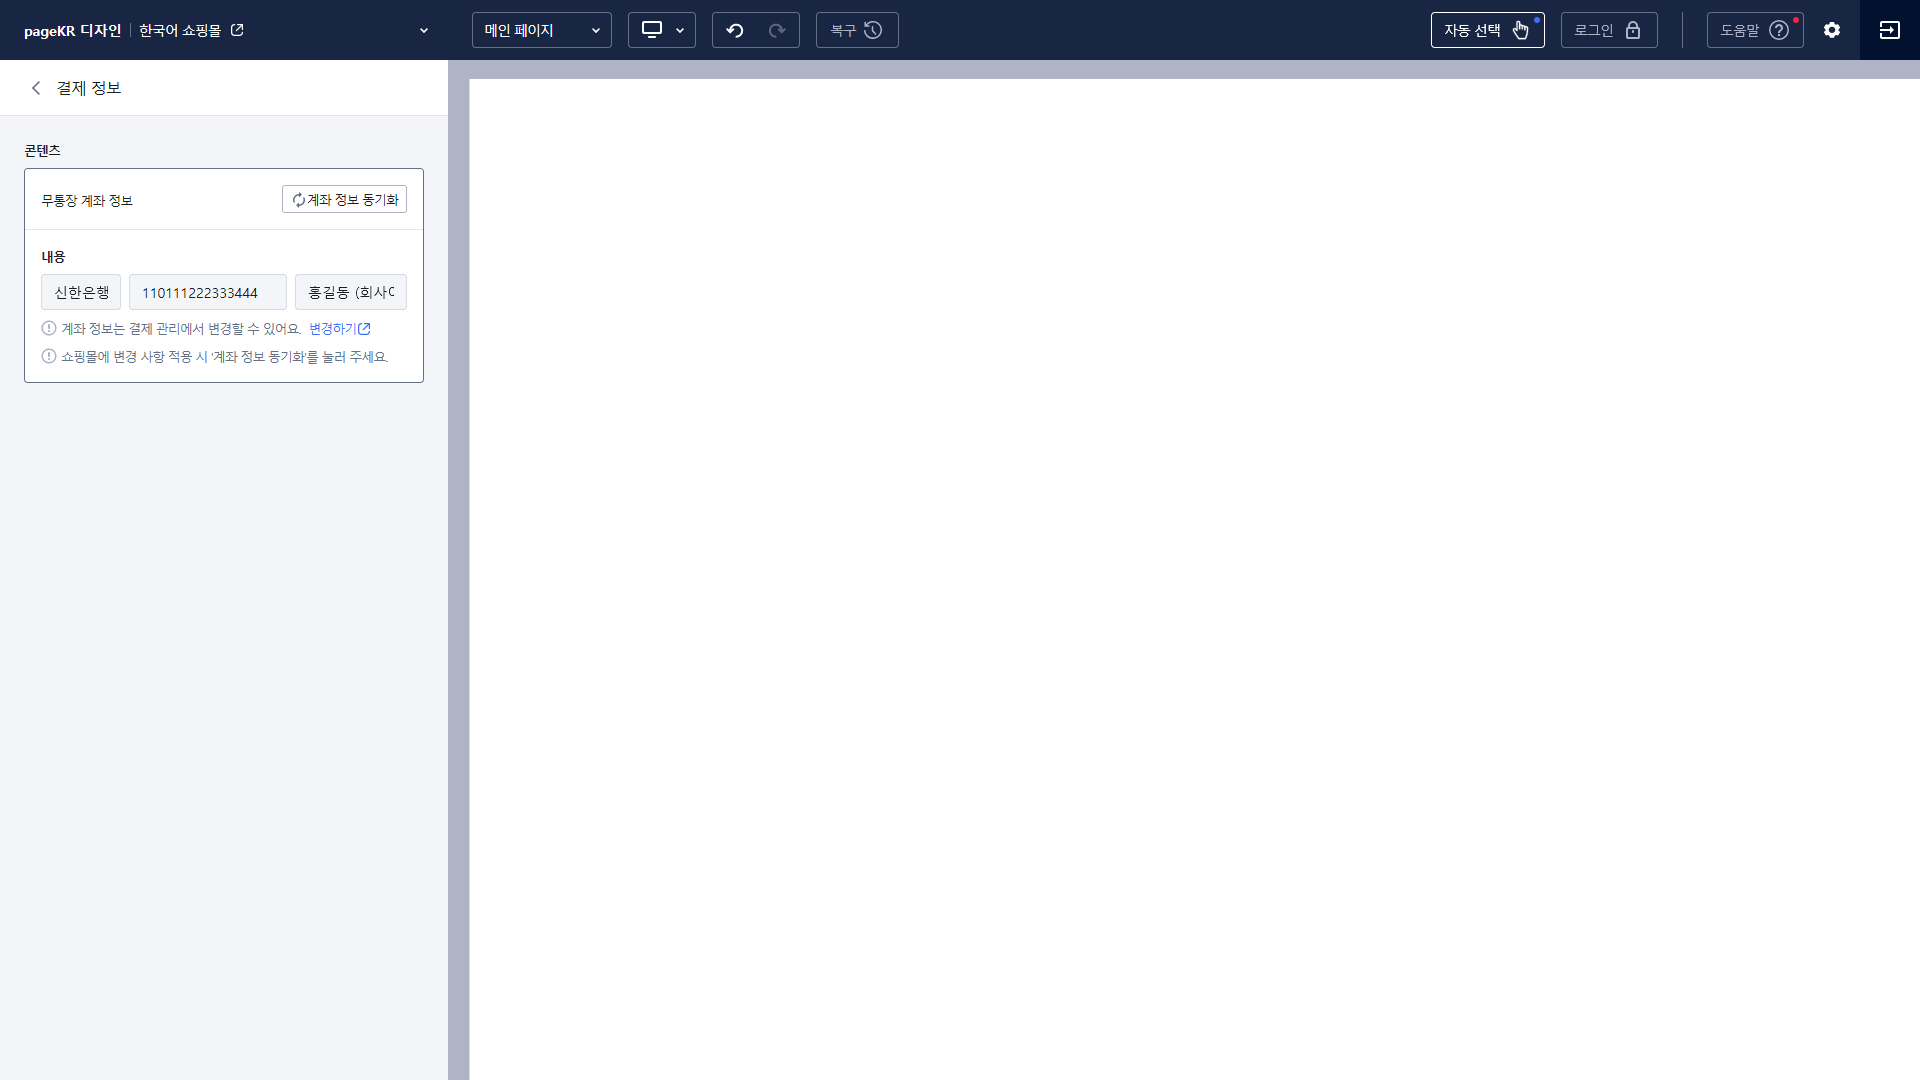
Task: Expand the 한국어 쇼핑몰 shop selector chevron
Action: 424,30
